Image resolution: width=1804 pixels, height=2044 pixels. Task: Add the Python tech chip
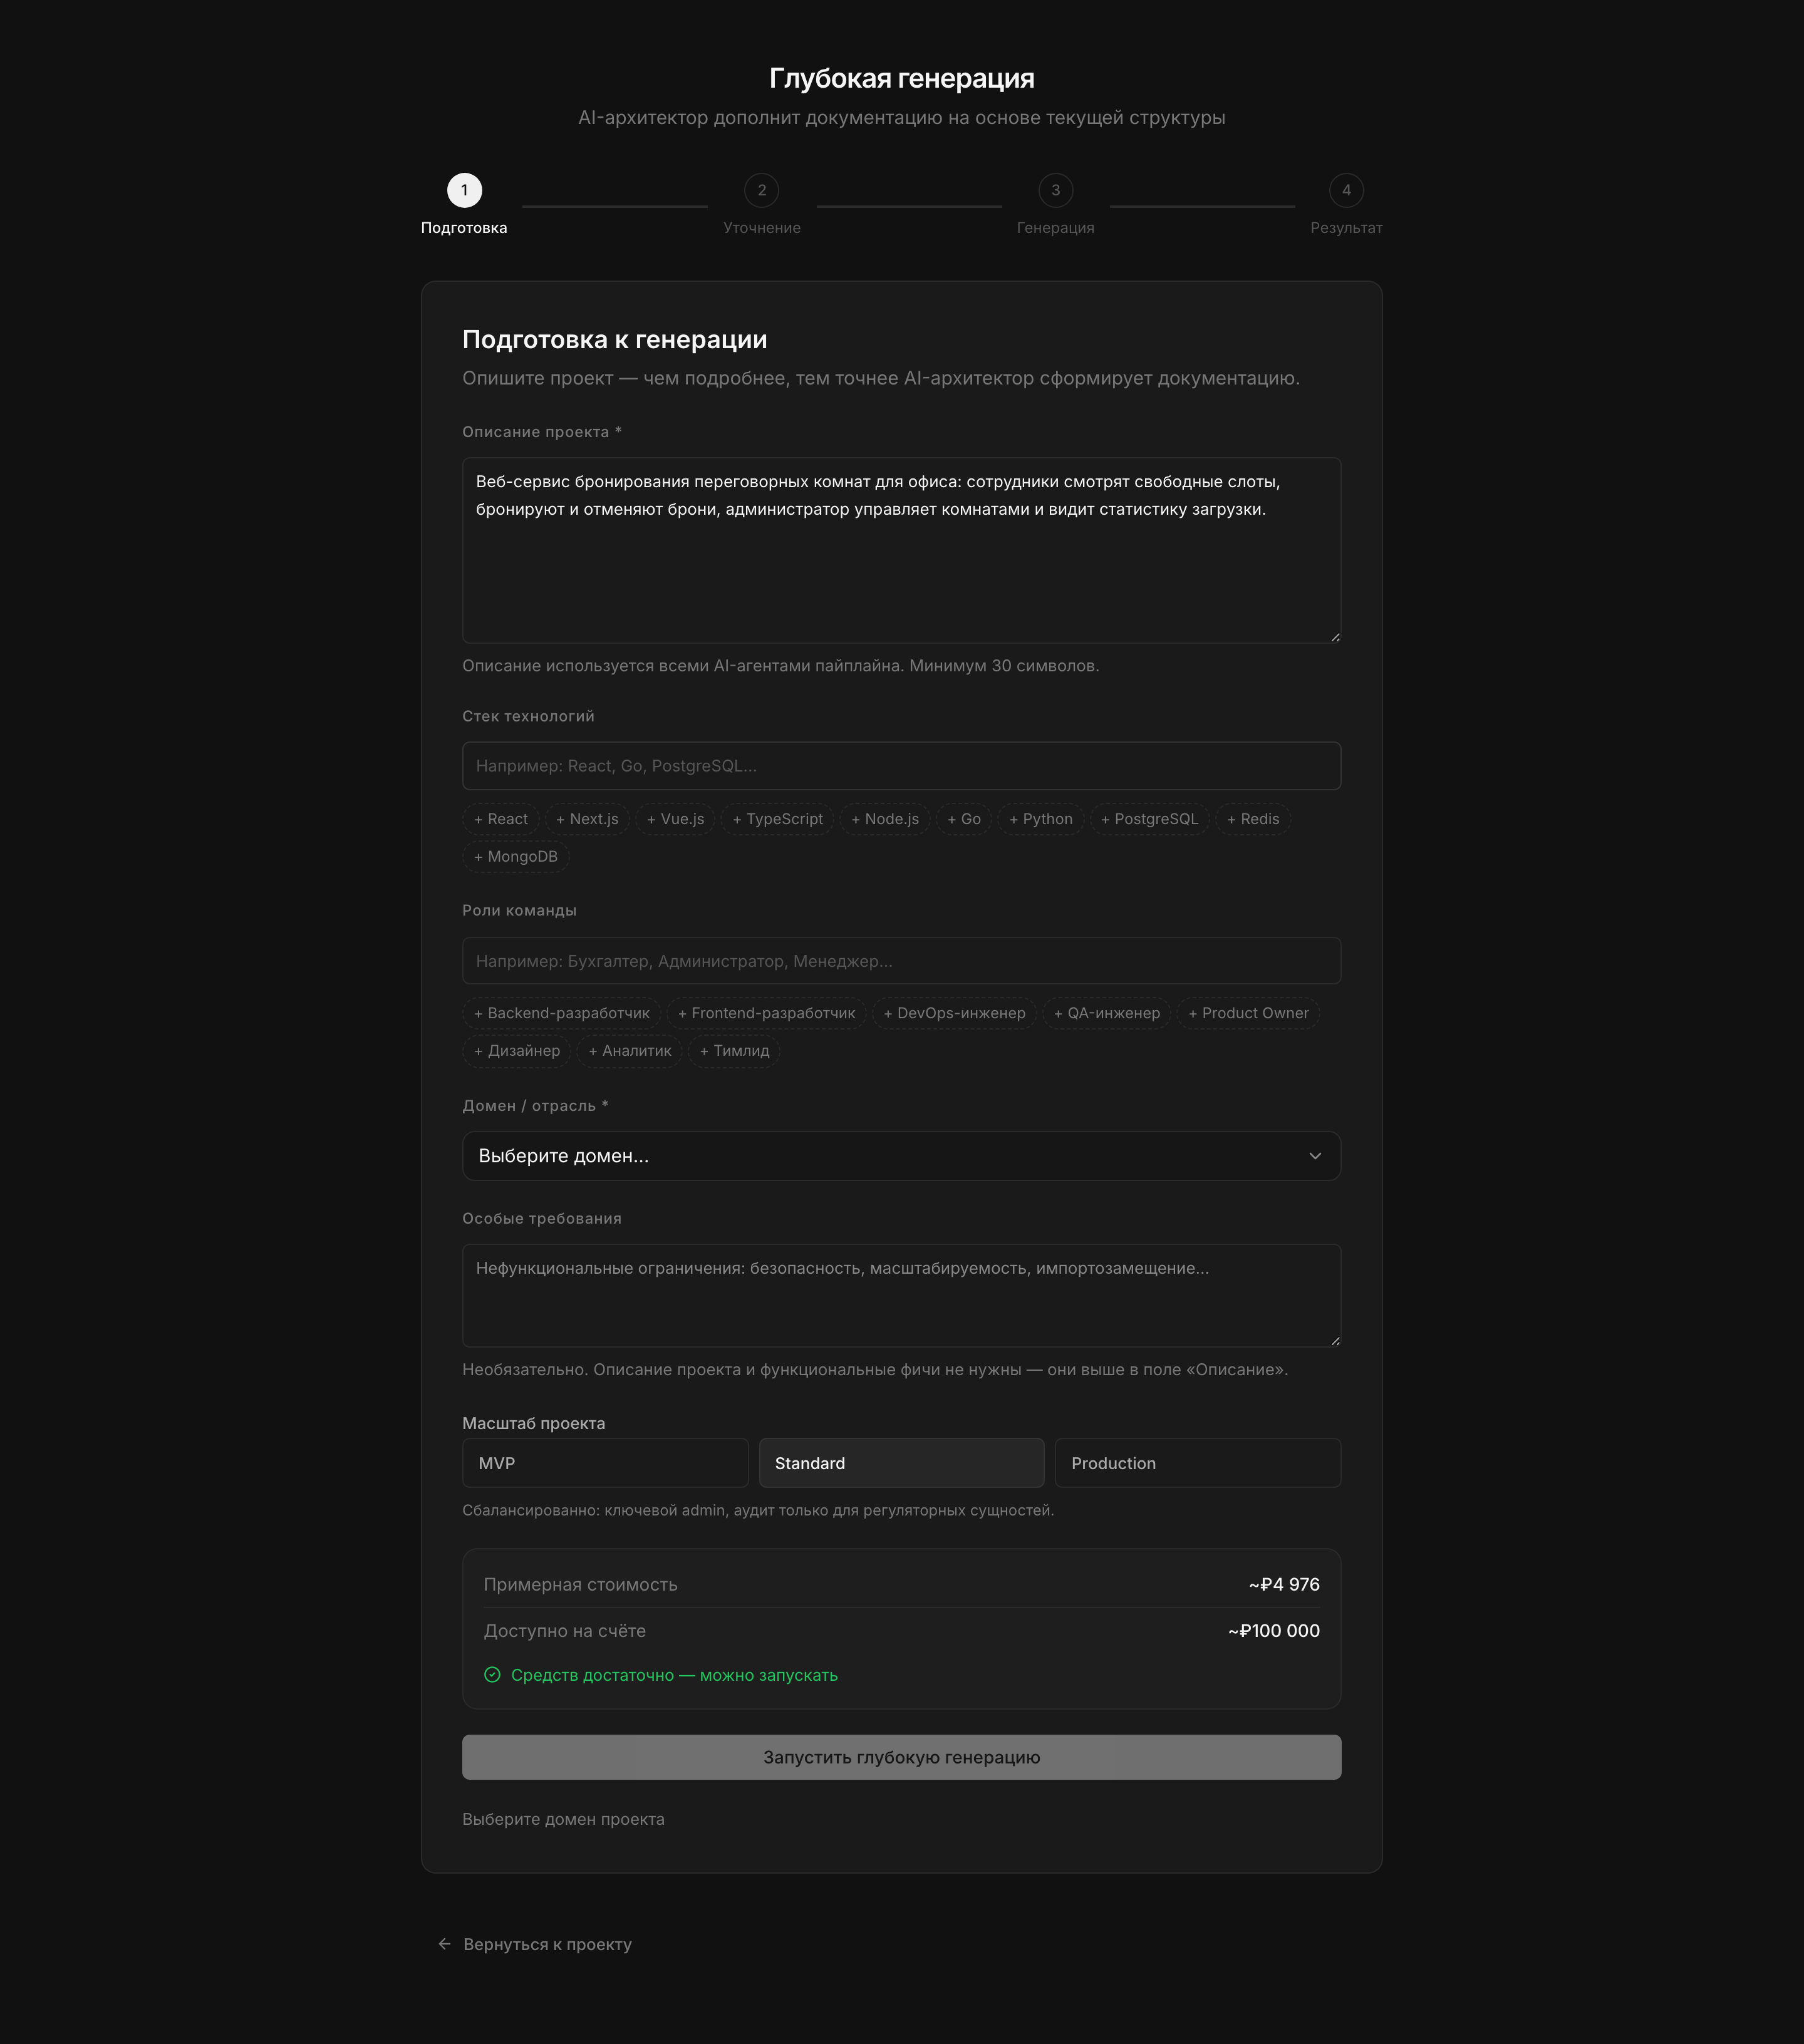(1041, 819)
